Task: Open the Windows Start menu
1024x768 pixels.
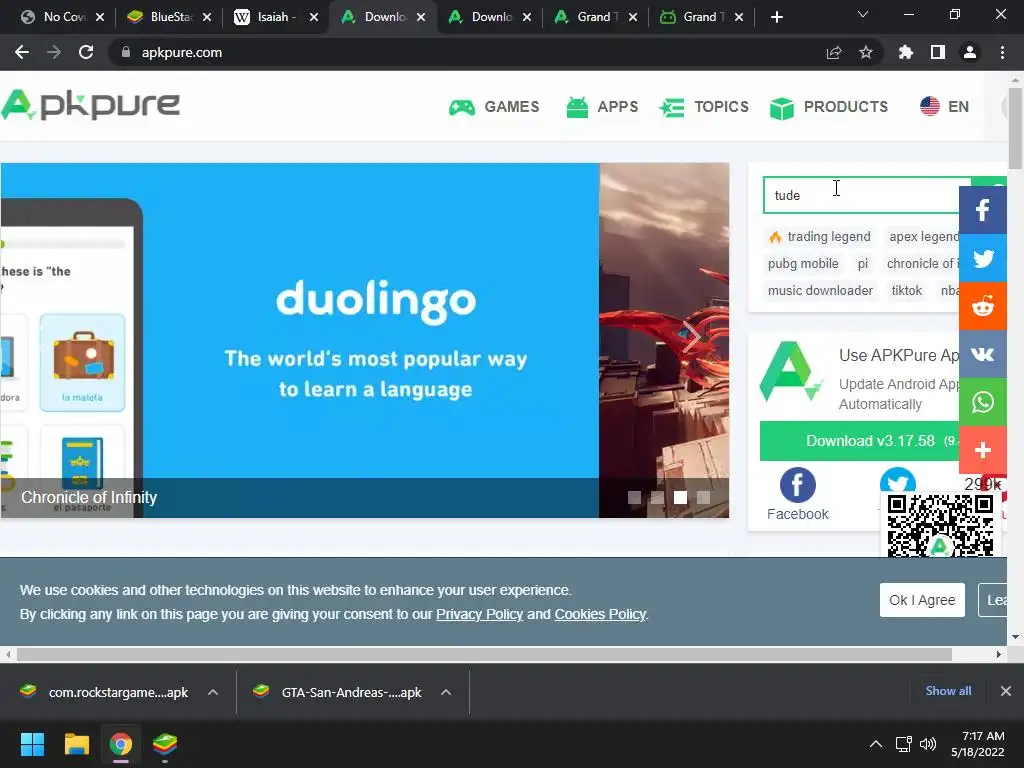Action: [x=32, y=744]
